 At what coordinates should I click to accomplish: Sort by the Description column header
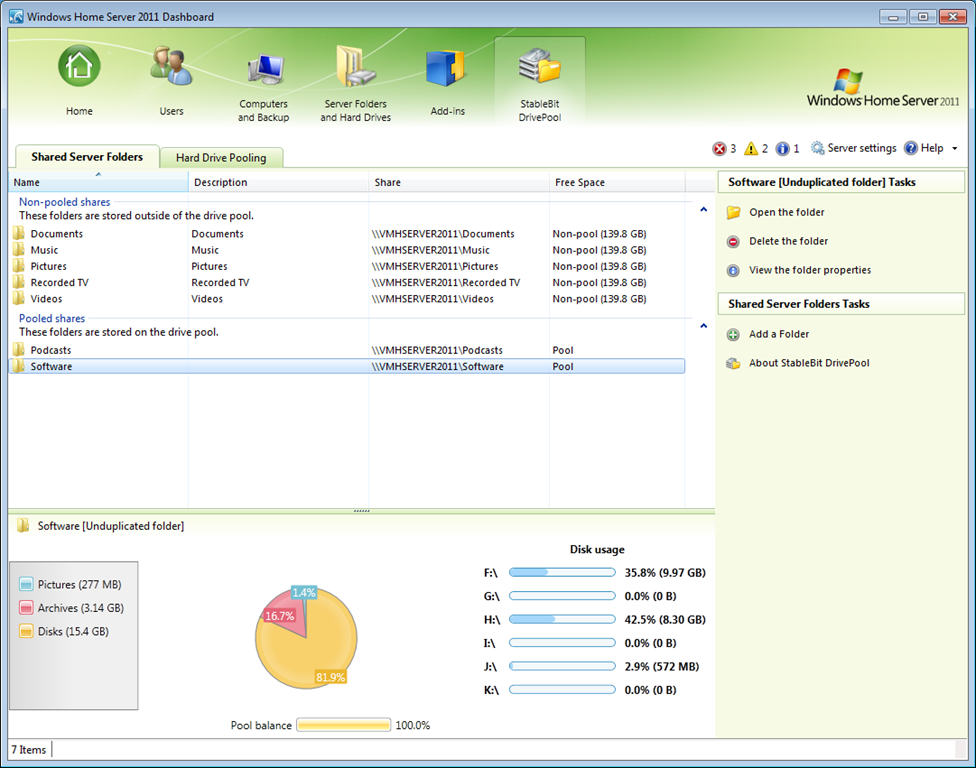point(278,182)
